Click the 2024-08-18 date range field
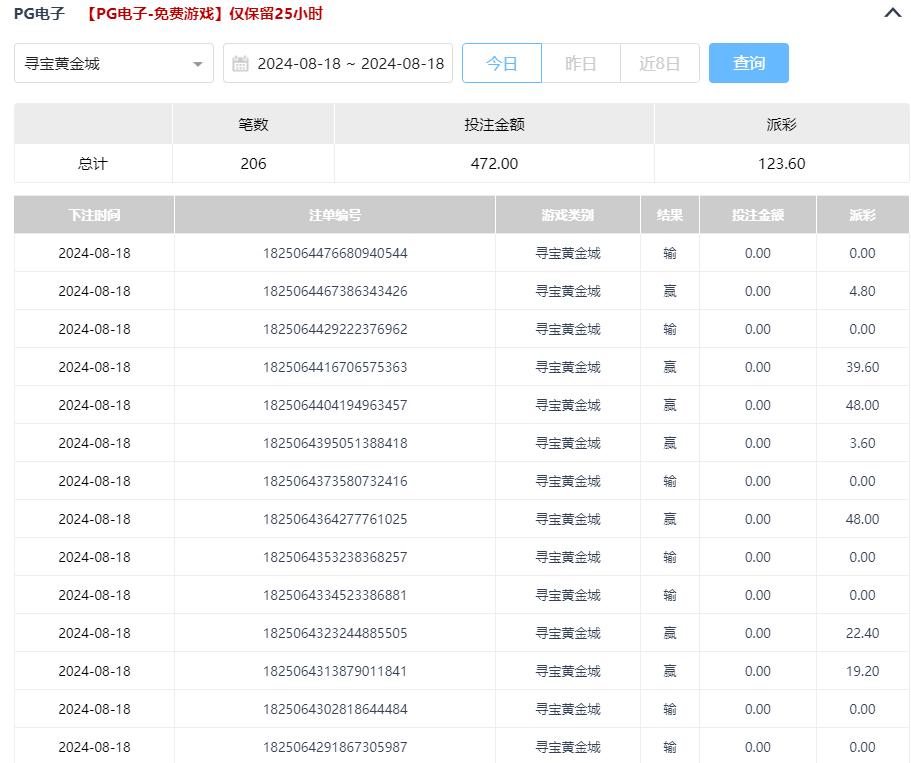 pyautogui.click(x=350, y=64)
